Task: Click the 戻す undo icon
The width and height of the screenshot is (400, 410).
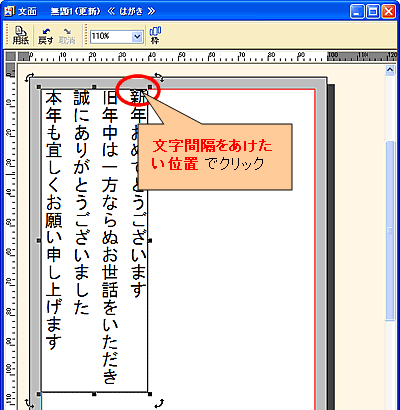Action: (x=45, y=36)
